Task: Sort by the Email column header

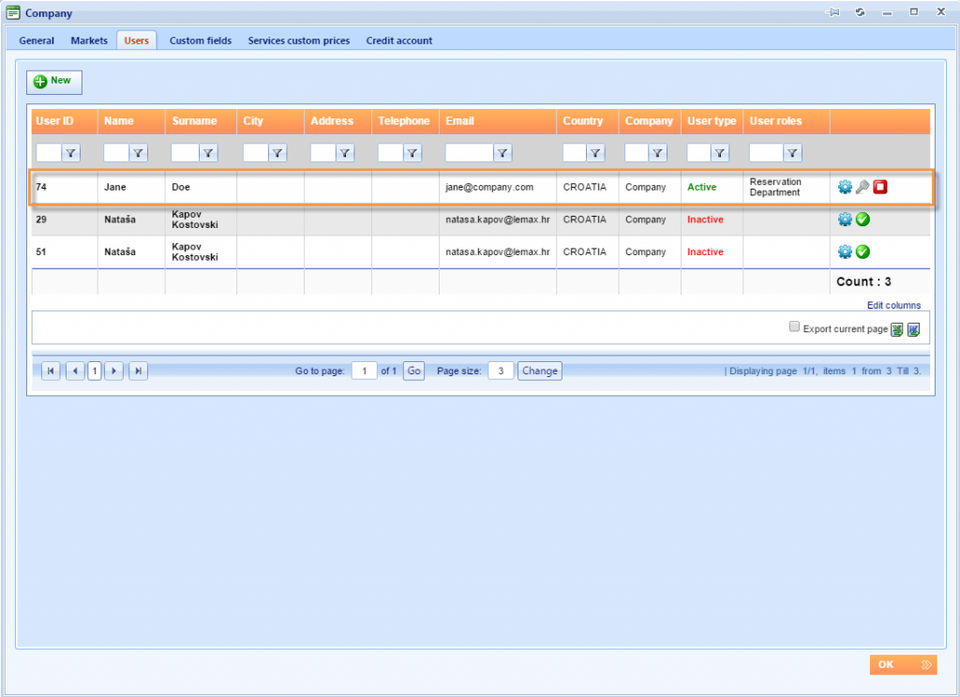Action: (x=460, y=121)
